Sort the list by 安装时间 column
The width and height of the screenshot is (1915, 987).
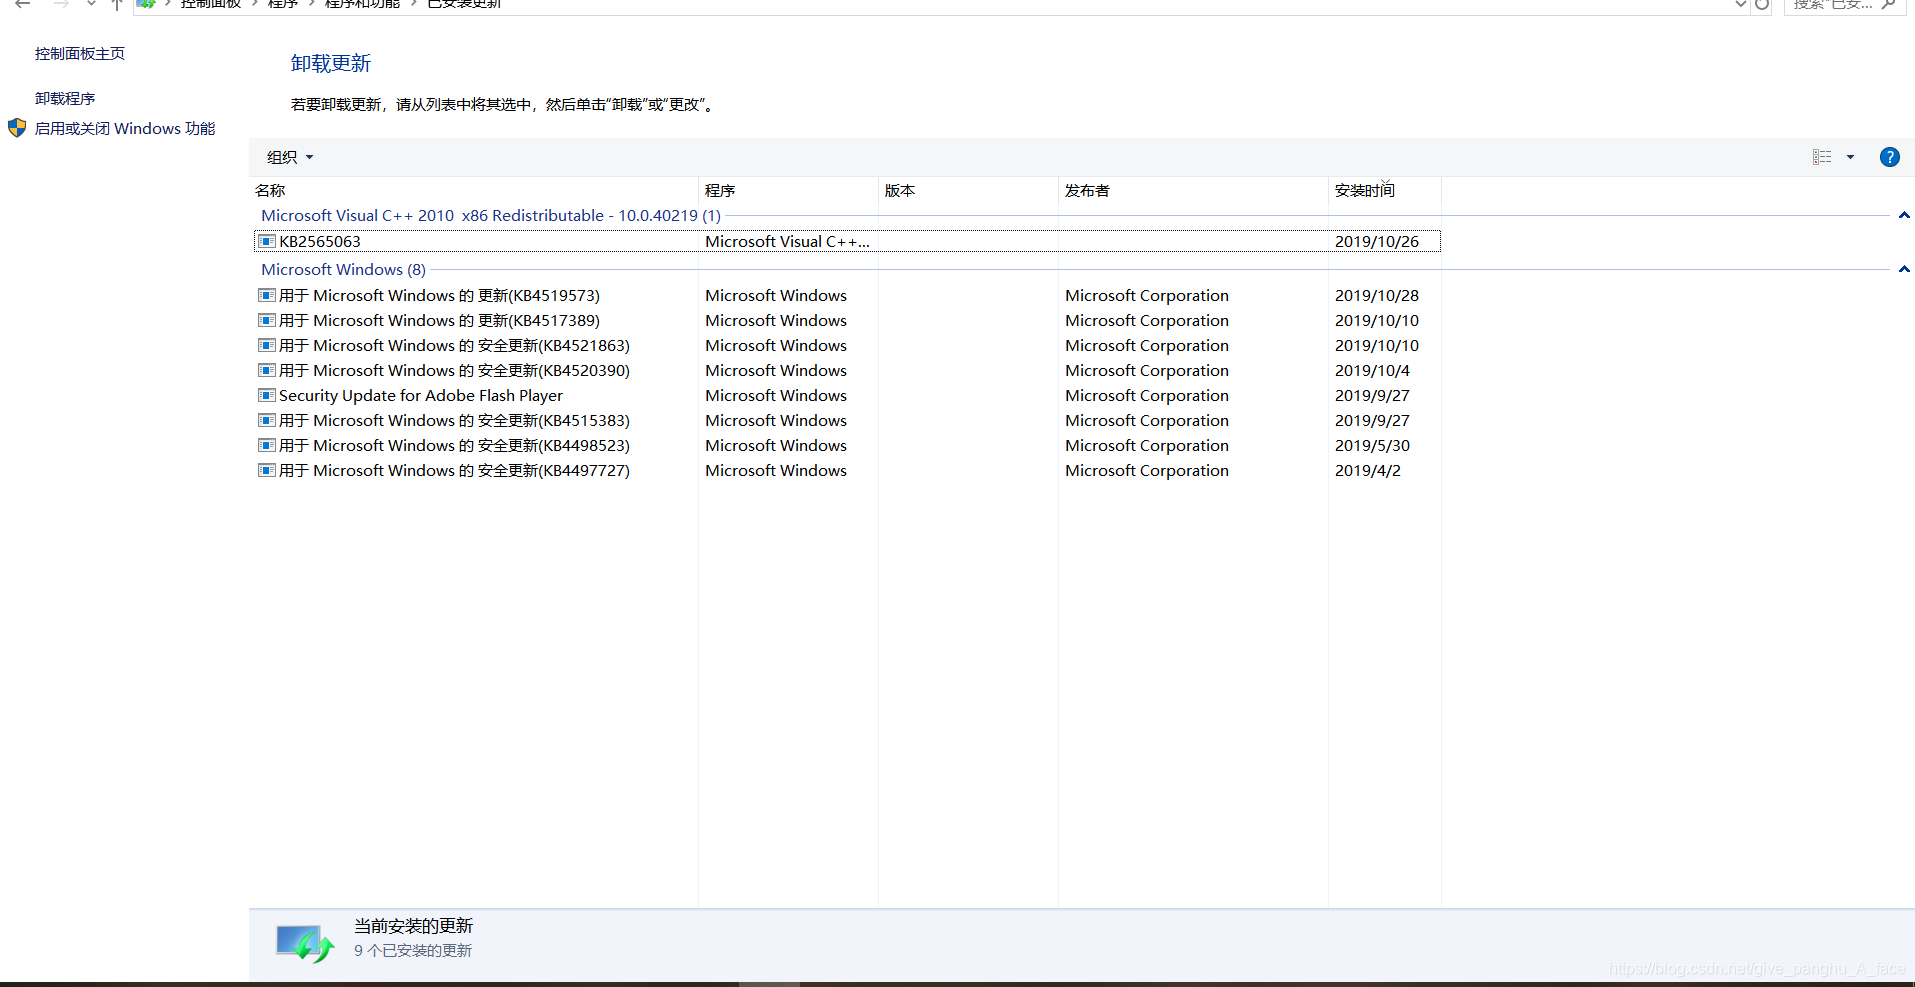(1364, 190)
